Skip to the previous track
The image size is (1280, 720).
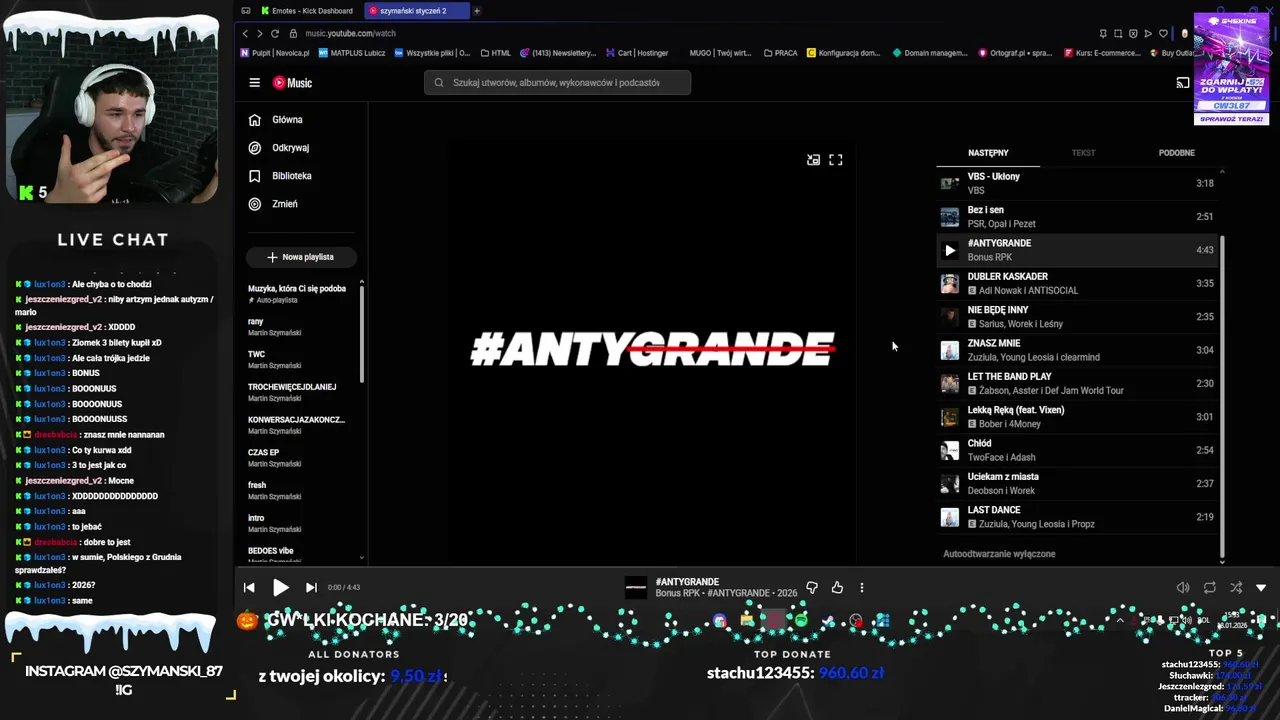coord(249,588)
